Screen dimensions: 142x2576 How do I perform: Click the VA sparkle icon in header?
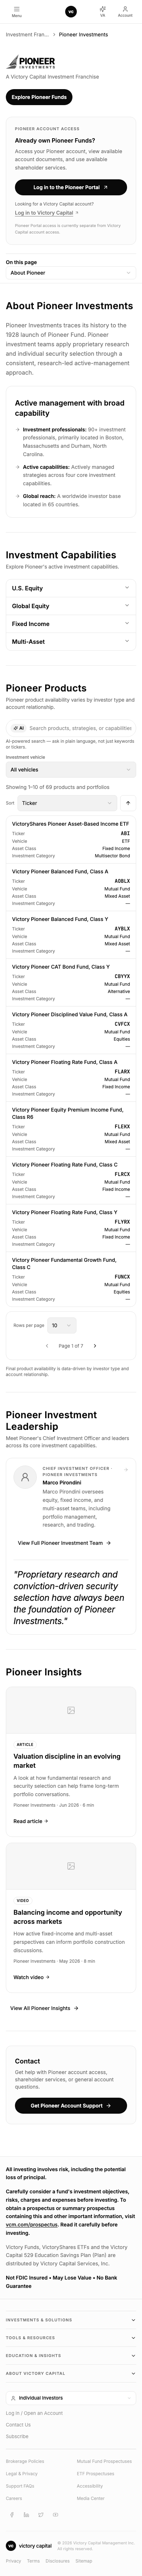coord(102,9)
